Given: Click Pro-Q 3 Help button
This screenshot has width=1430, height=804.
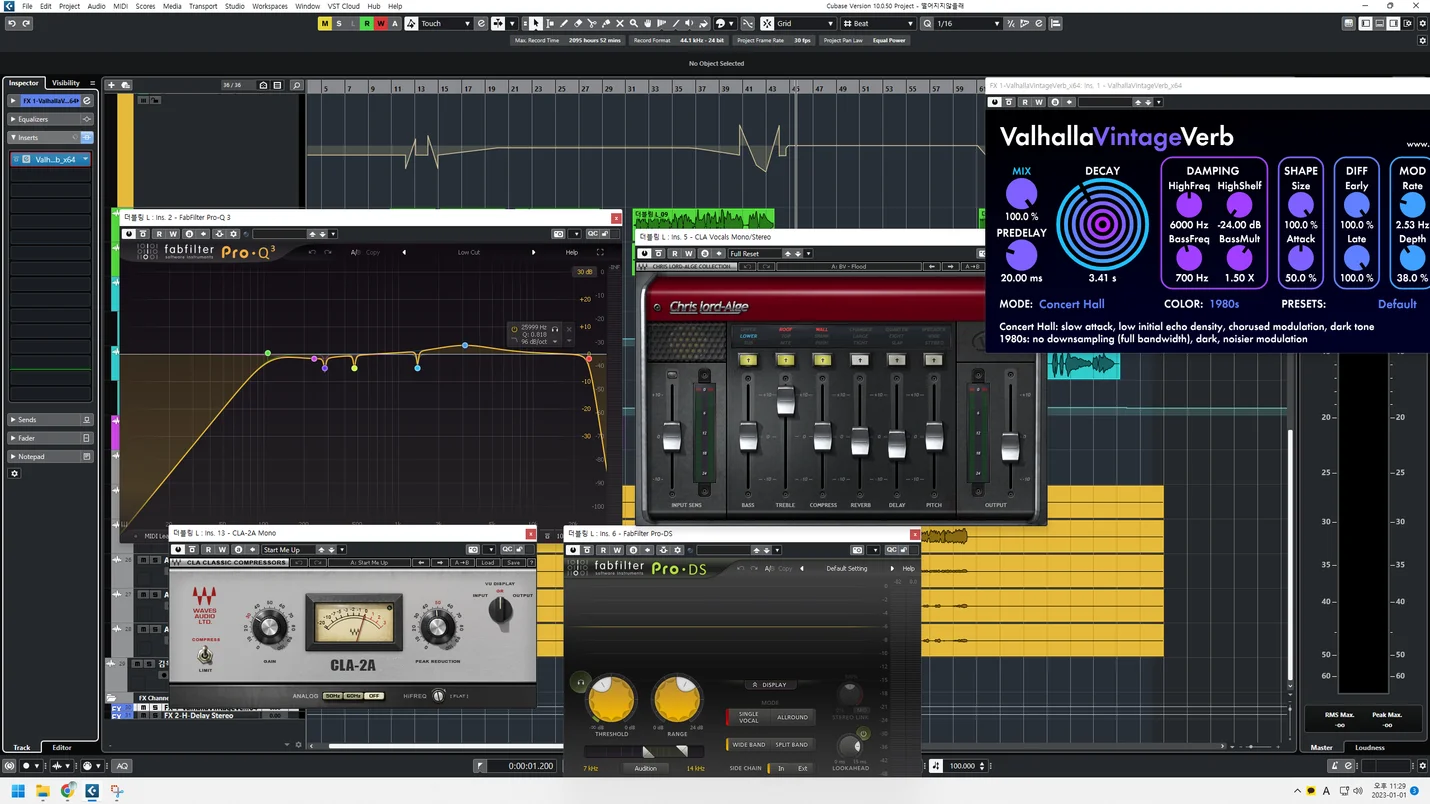Looking at the screenshot, I should [x=572, y=252].
